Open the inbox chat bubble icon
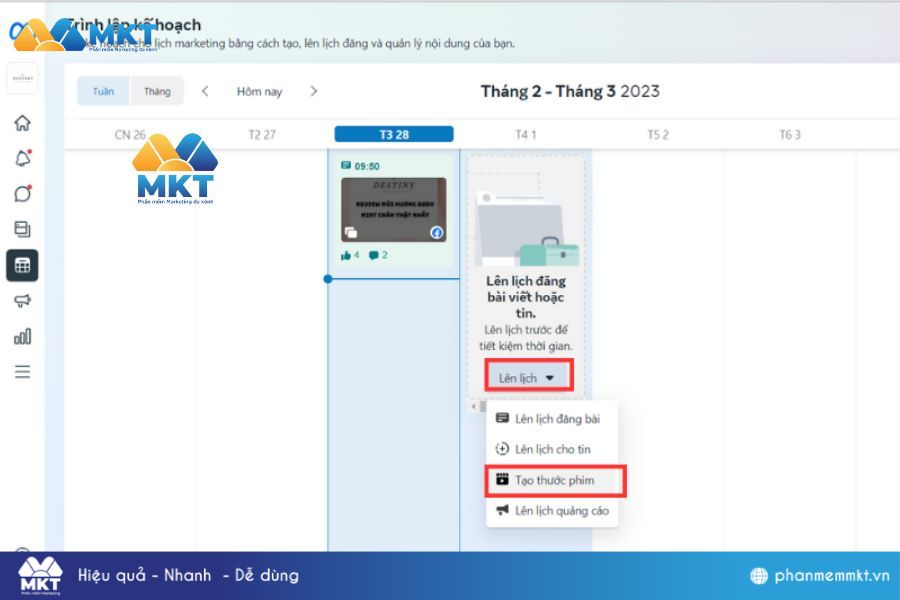This screenshot has height=600, width=900. [22, 193]
